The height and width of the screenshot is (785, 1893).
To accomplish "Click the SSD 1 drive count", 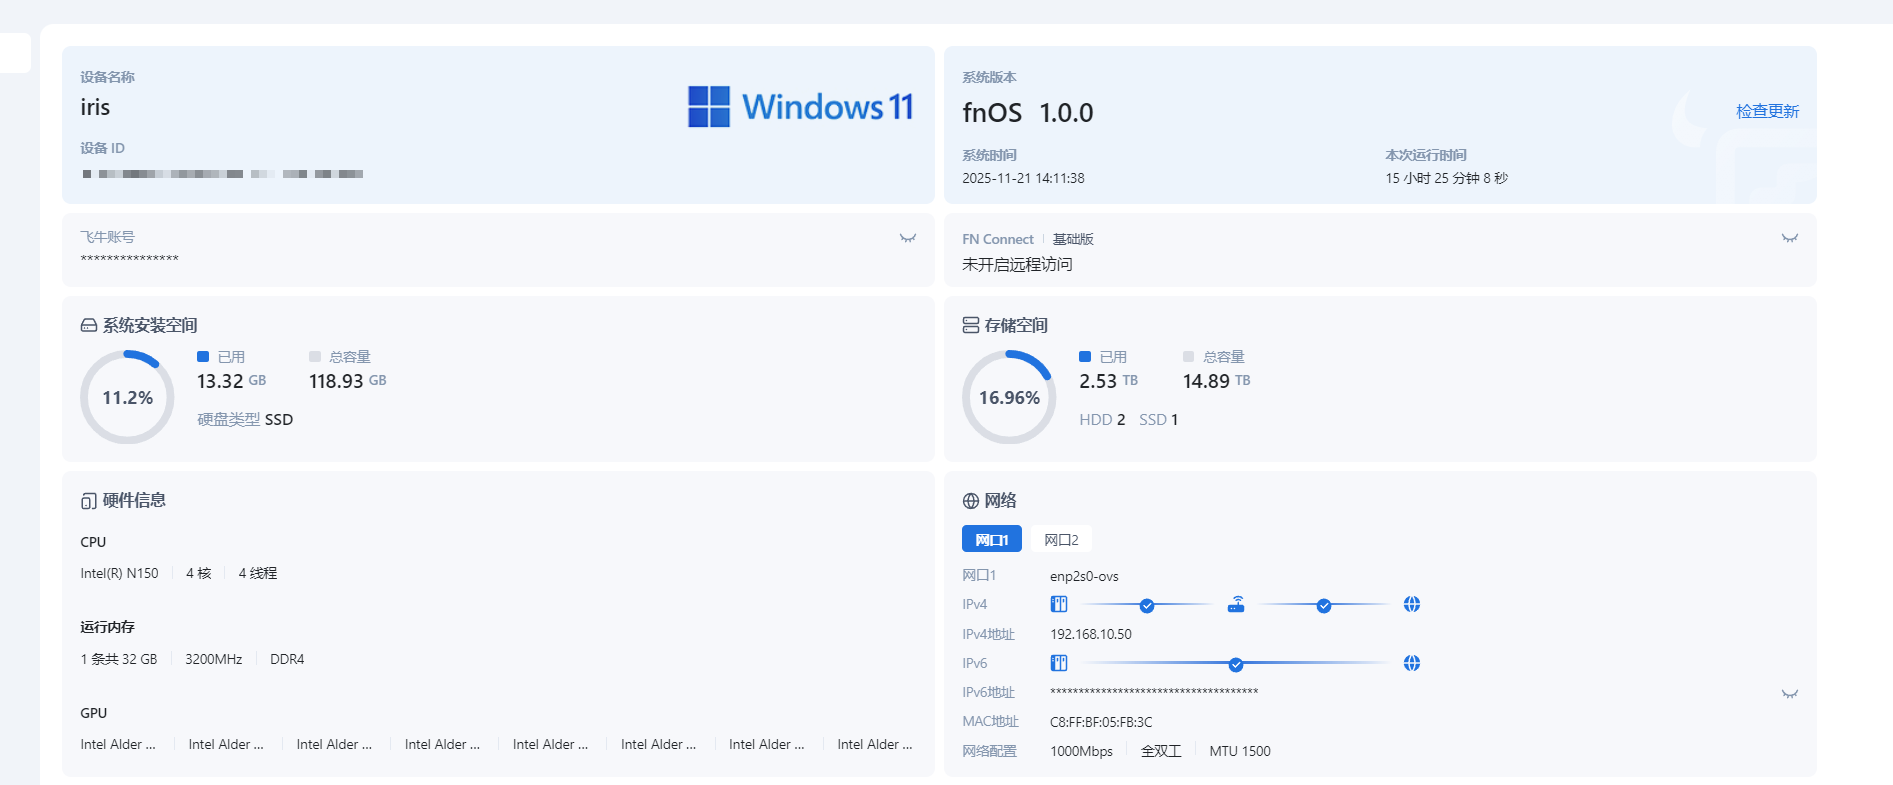I will tap(1159, 420).
